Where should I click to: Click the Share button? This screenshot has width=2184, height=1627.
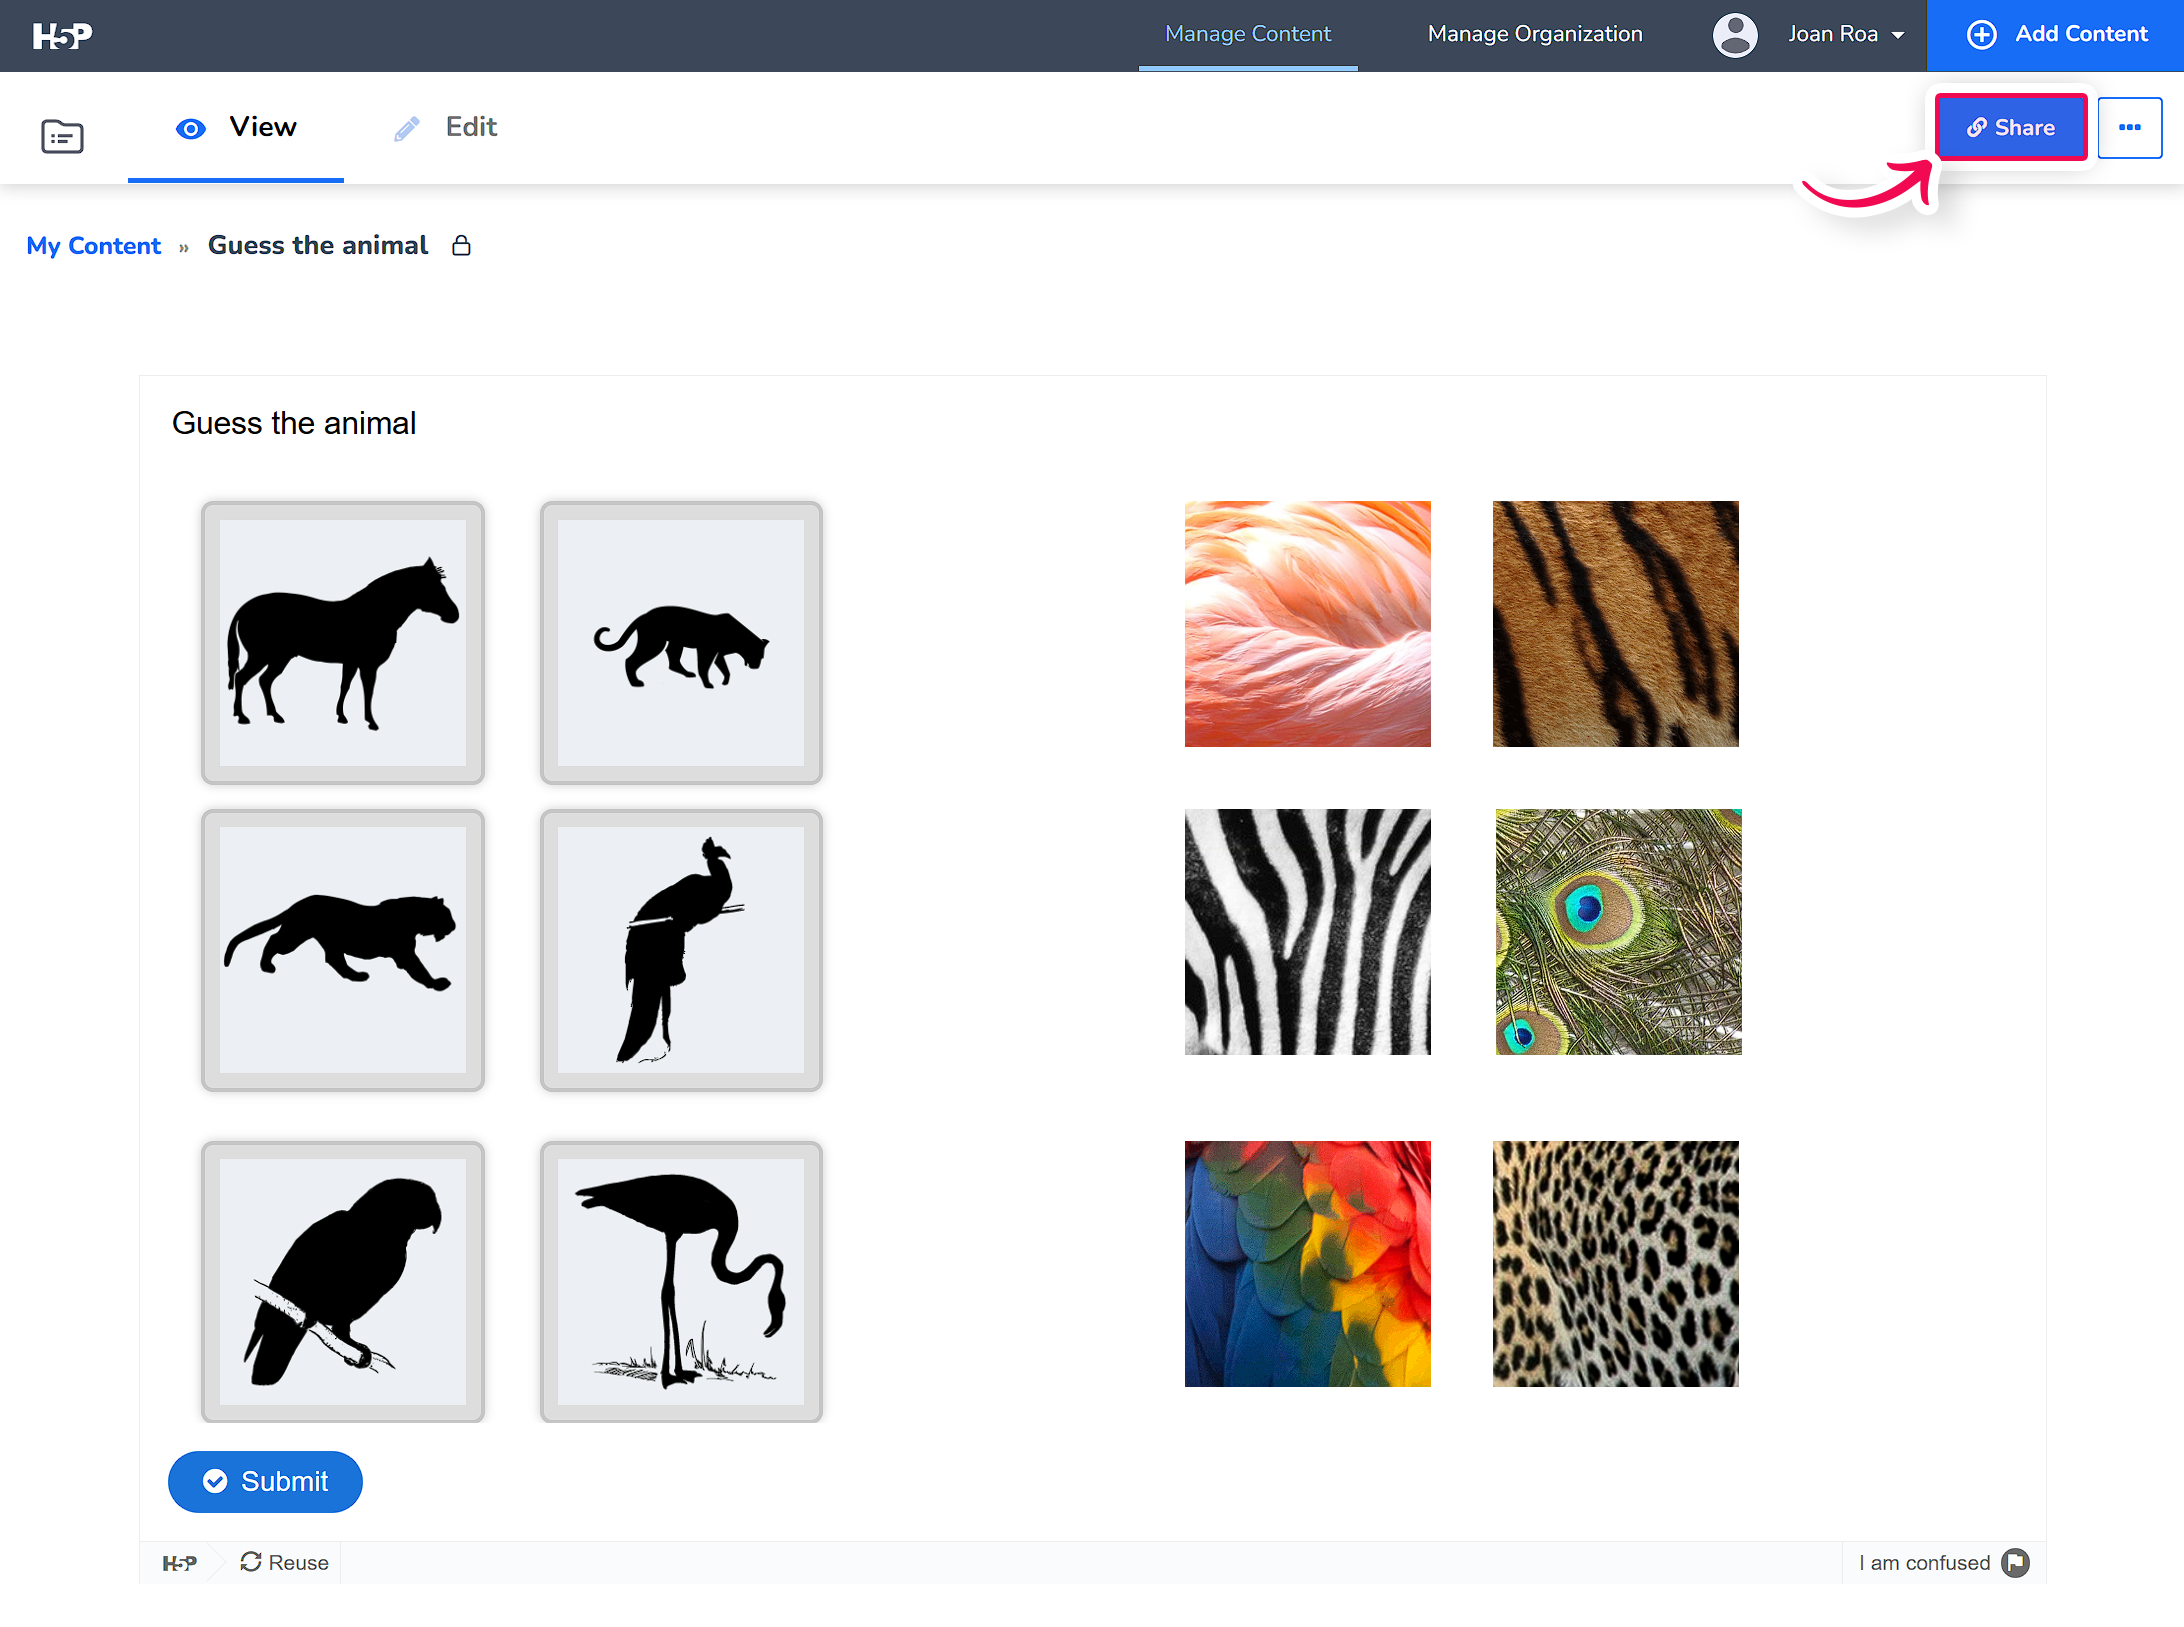[2010, 128]
